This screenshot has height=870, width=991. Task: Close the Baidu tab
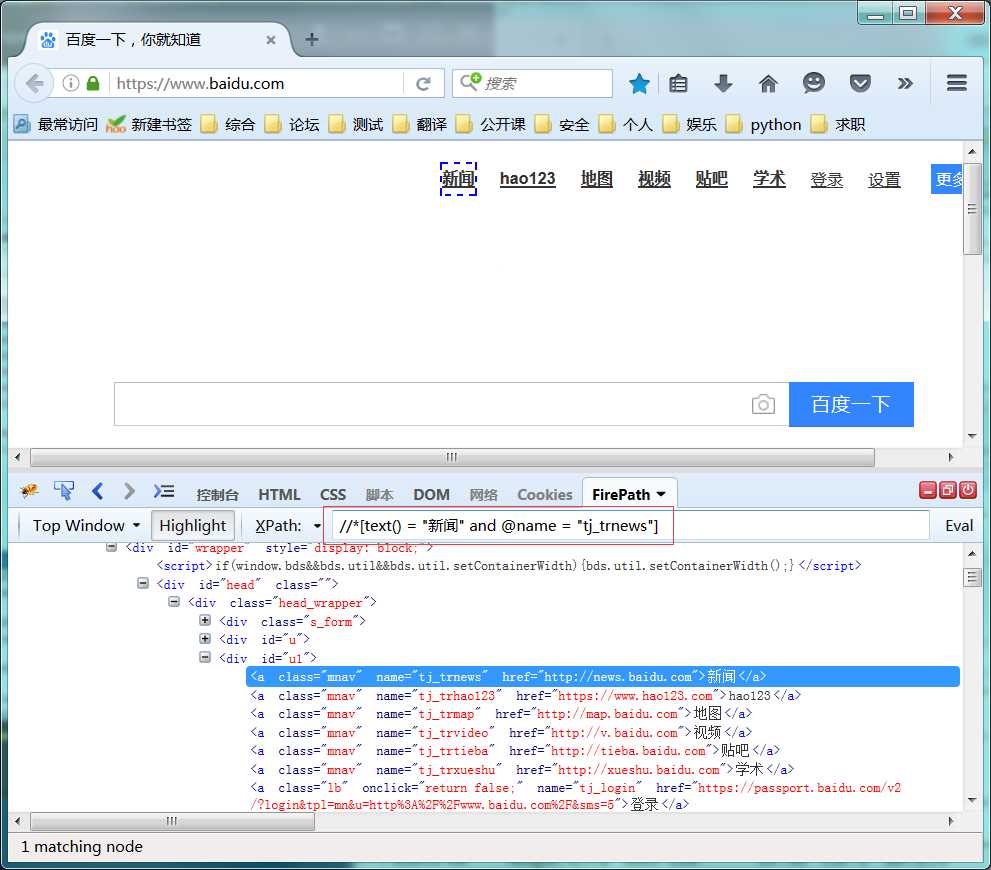point(271,40)
